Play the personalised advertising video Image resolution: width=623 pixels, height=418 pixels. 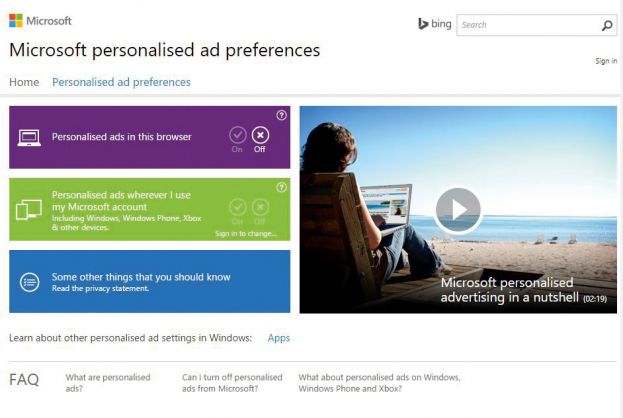(457, 209)
